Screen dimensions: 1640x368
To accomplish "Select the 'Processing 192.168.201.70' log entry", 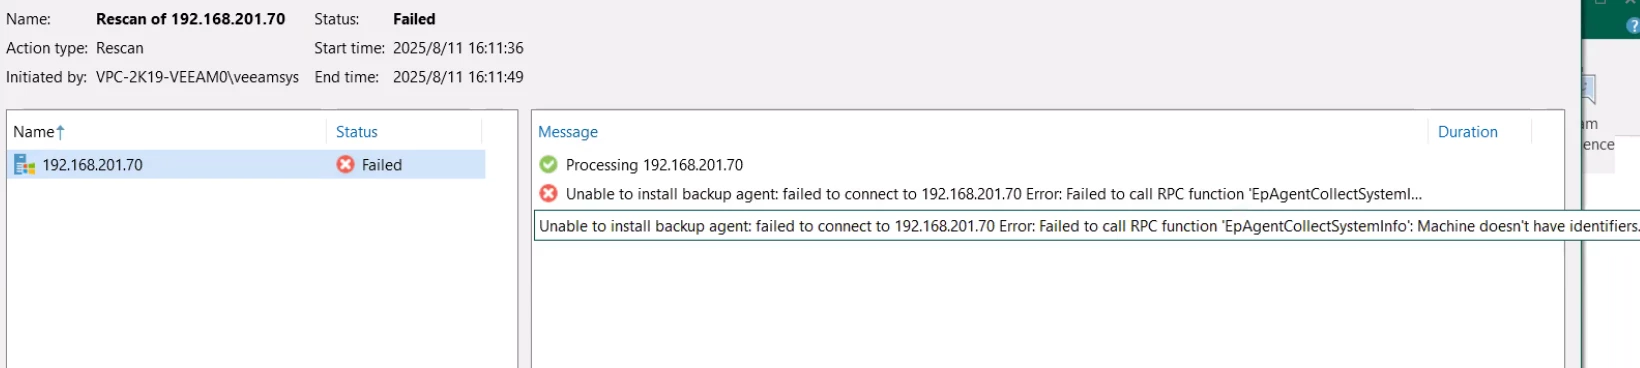I will (655, 165).
